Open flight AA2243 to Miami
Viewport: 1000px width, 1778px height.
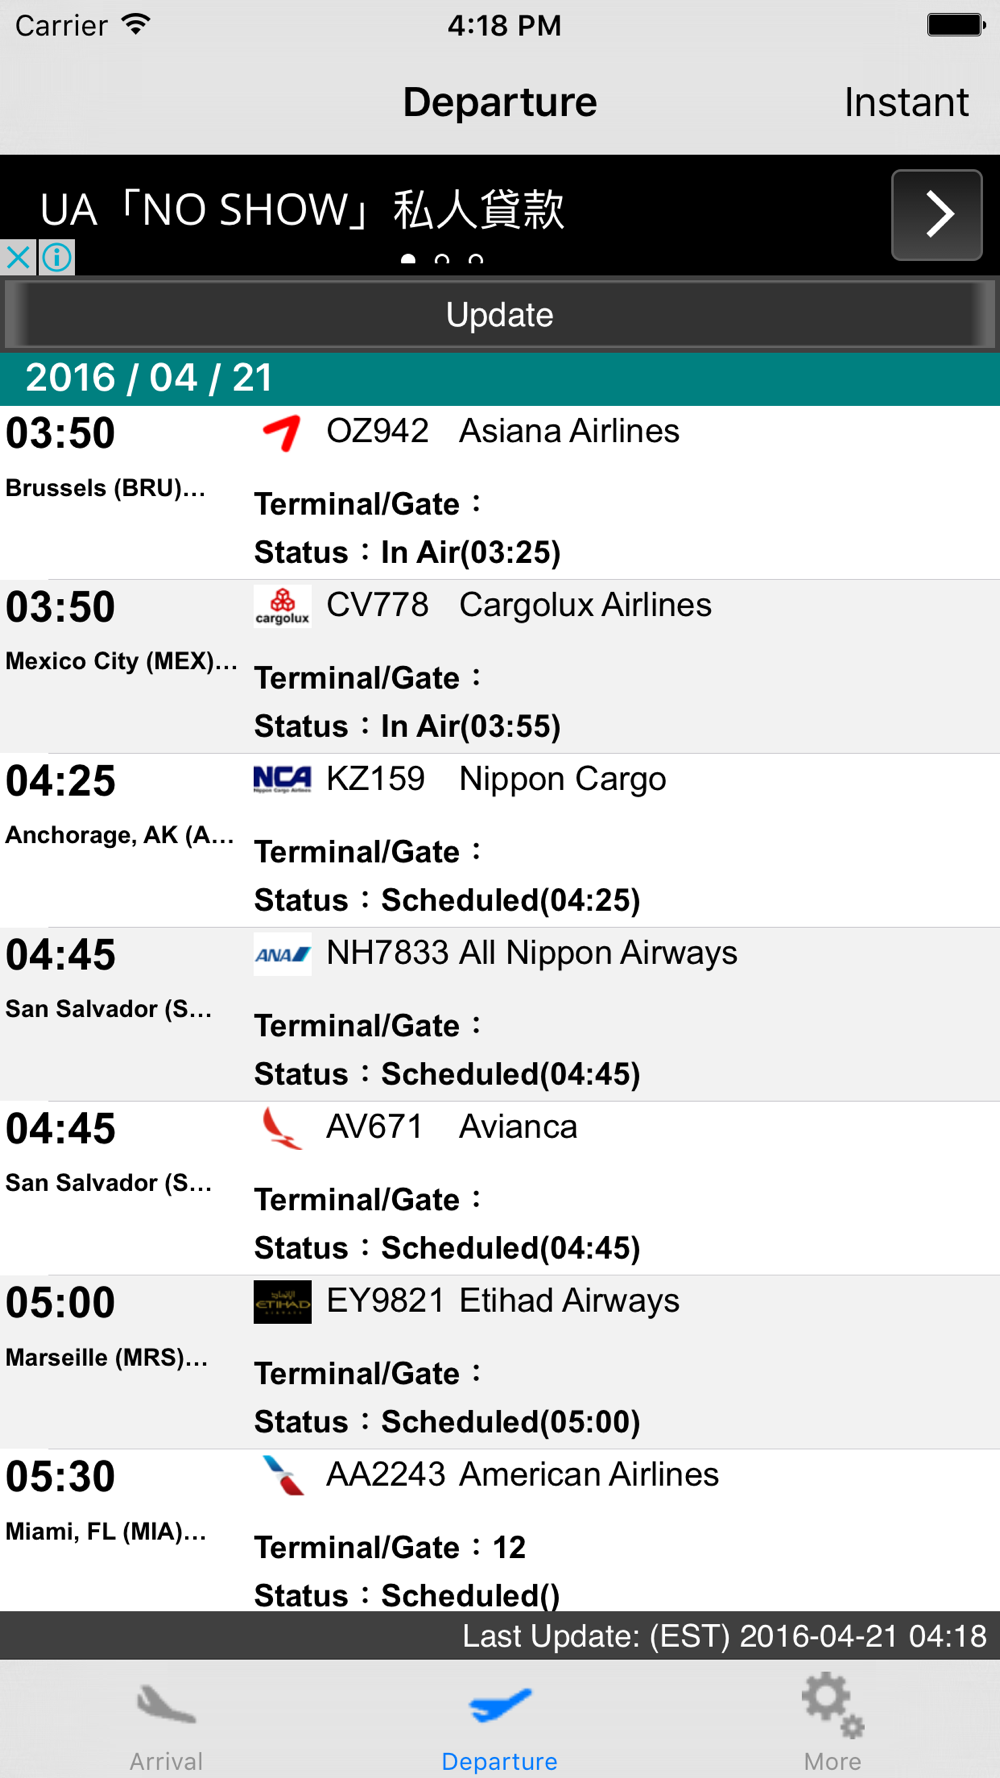click(500, 1530)
